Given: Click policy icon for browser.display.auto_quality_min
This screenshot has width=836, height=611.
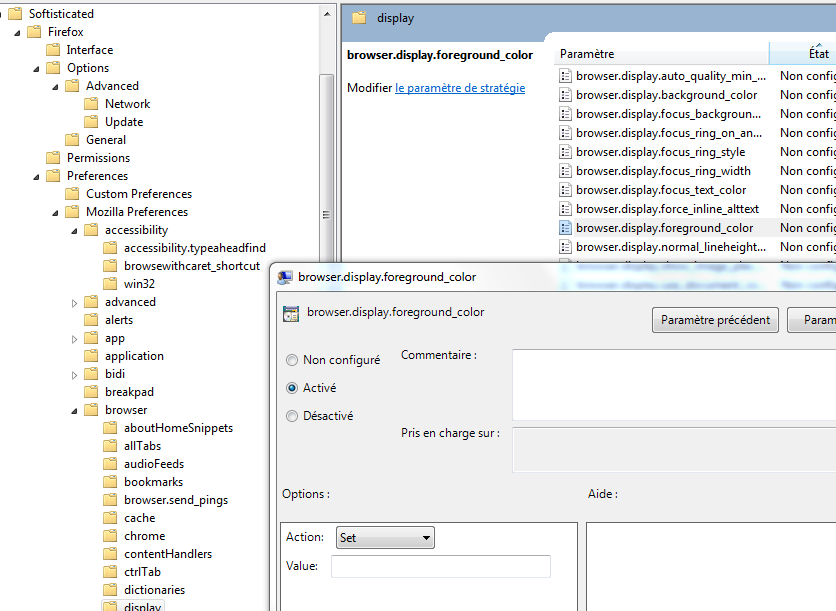Looking at the screenshot, I should [565, 76].
